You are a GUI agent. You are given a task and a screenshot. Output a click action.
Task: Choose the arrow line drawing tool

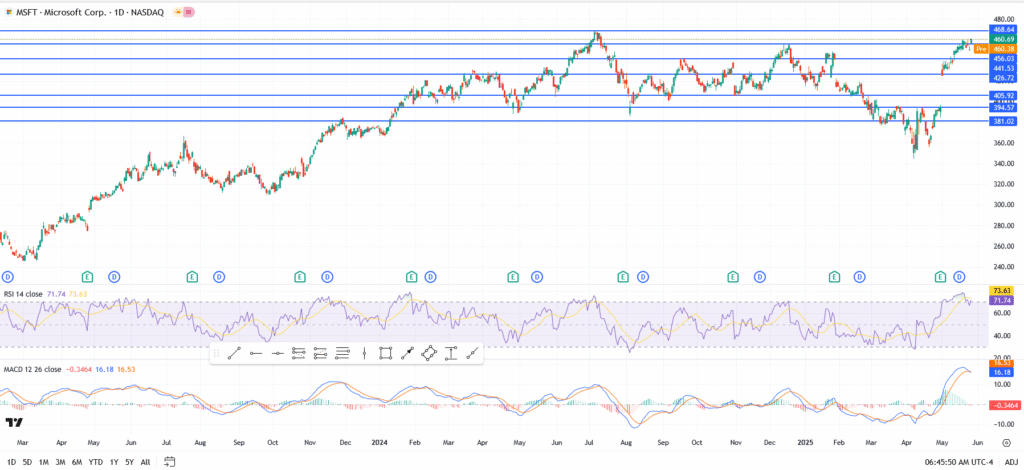coord(407,353)
